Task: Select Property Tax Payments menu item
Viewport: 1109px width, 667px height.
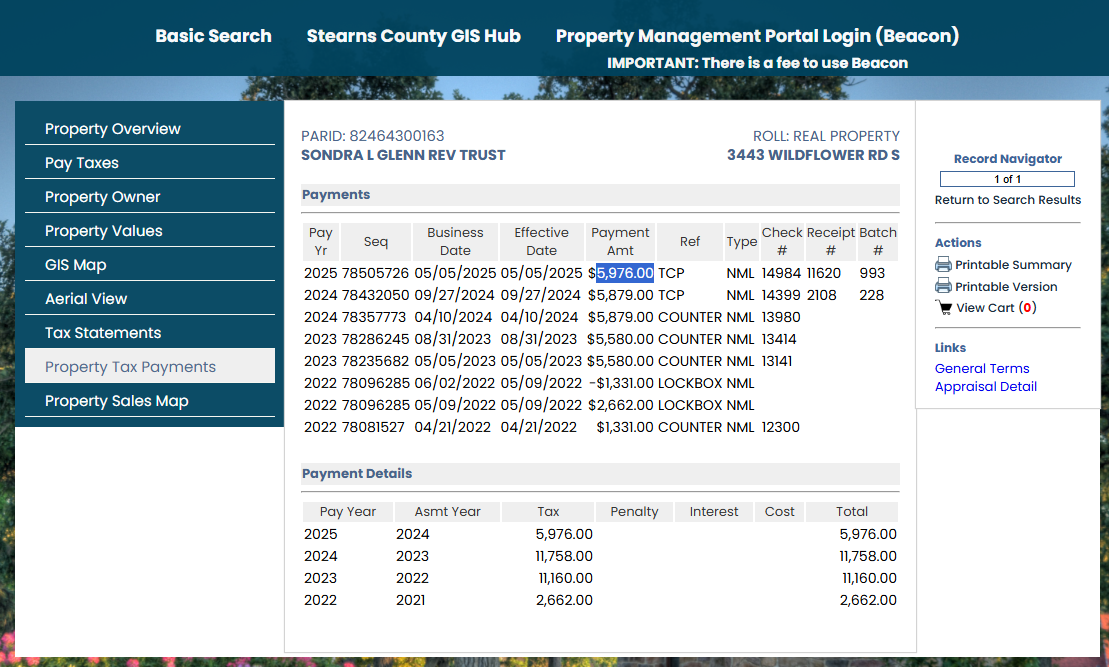Action: point(130,367)
